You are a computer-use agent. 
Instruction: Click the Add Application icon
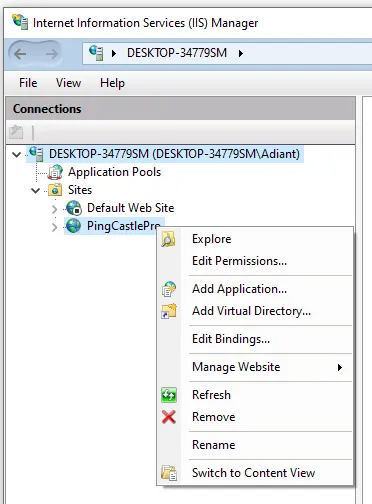pyautogui.click(x=169, y=289)
